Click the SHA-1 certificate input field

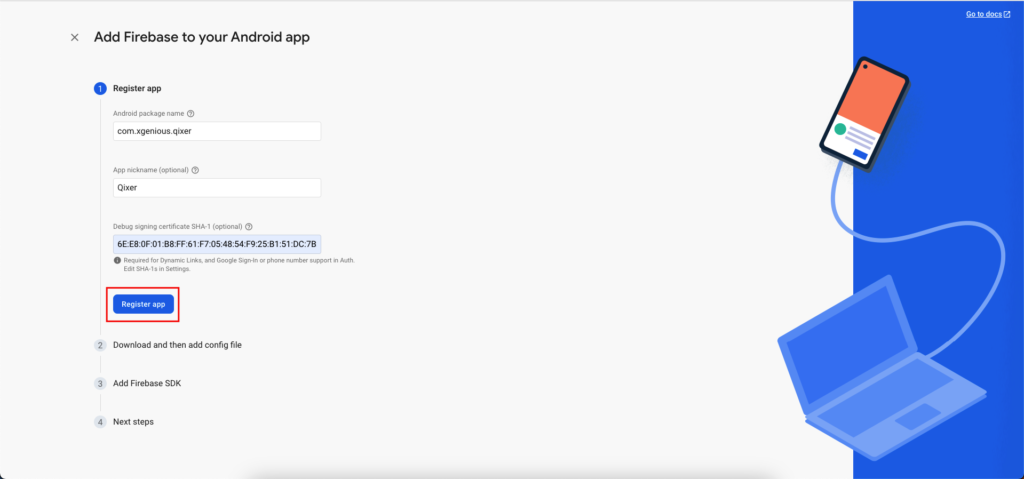217,244
